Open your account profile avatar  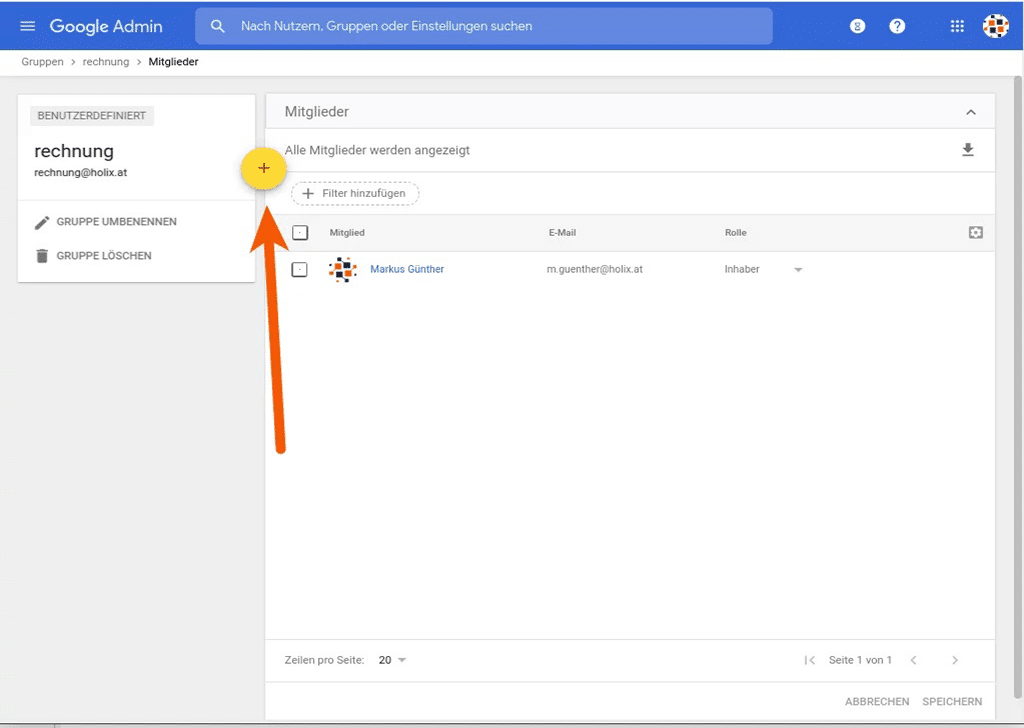pyautogui.click(x=995, y=26)
